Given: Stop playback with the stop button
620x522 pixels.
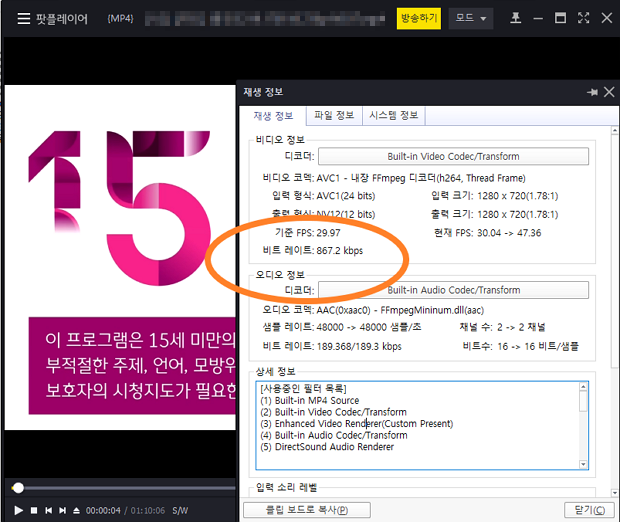Looking at the screenshot, I should click(34, 511).
